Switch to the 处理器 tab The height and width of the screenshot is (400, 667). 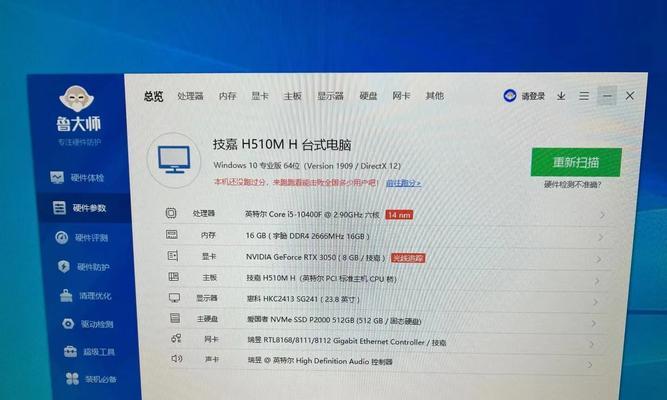190,96
